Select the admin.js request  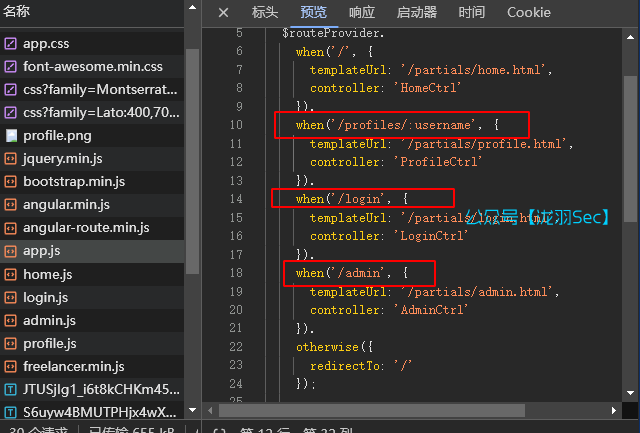(x=49, y=320)
